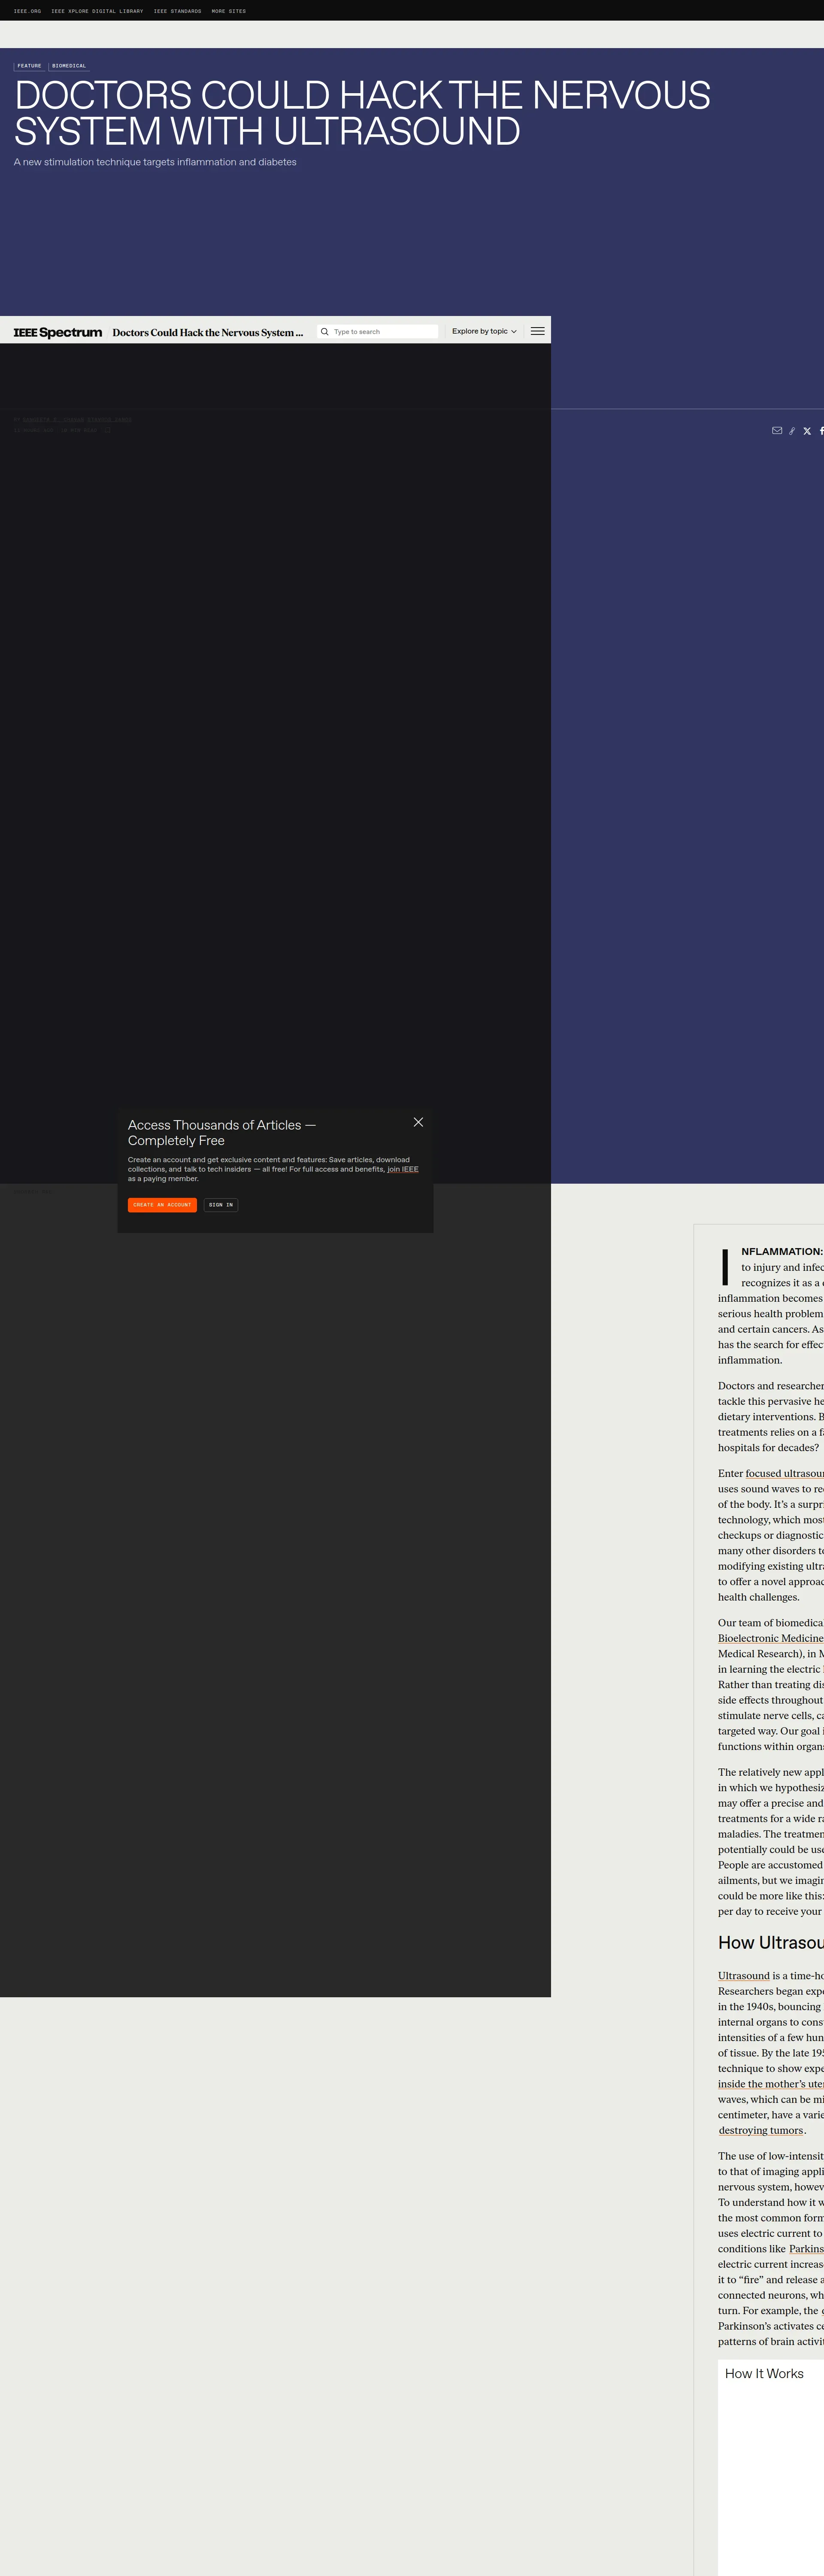Open IEEE Xplore Digital Library link
Viewport: 824px width, 2576px height.
97,11
